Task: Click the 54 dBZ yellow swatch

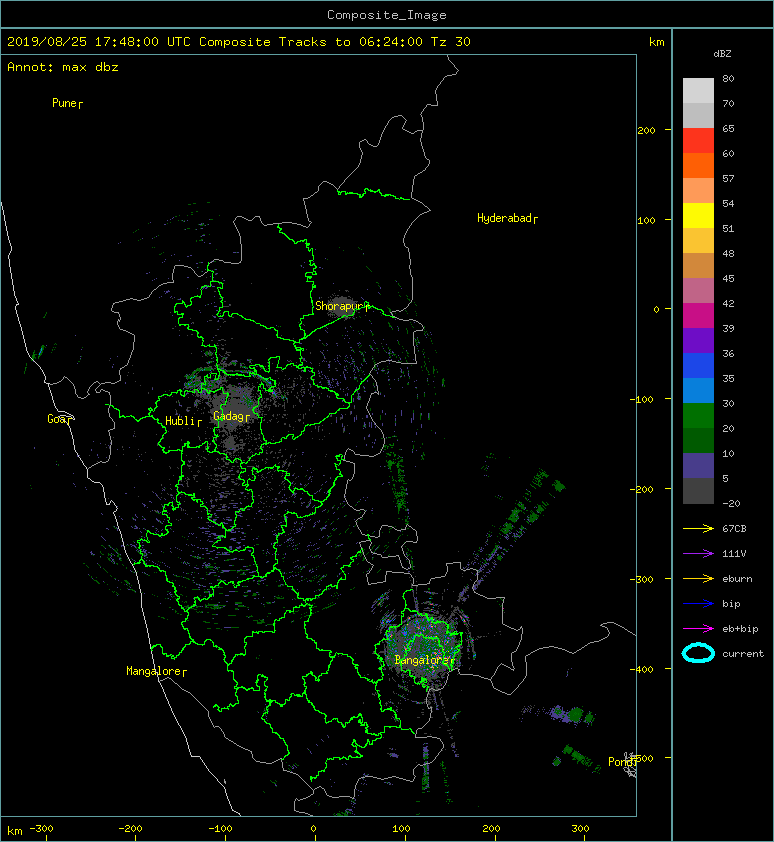Action: (698, 215)
